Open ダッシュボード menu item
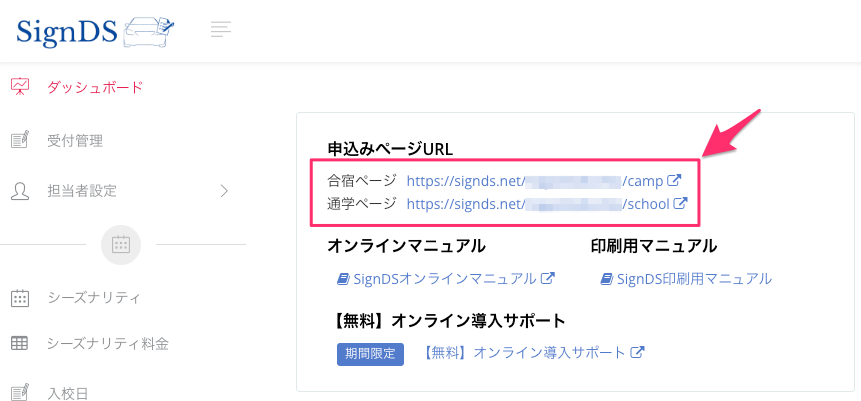The height and width of the screenshot is (401, 861). 95,87
